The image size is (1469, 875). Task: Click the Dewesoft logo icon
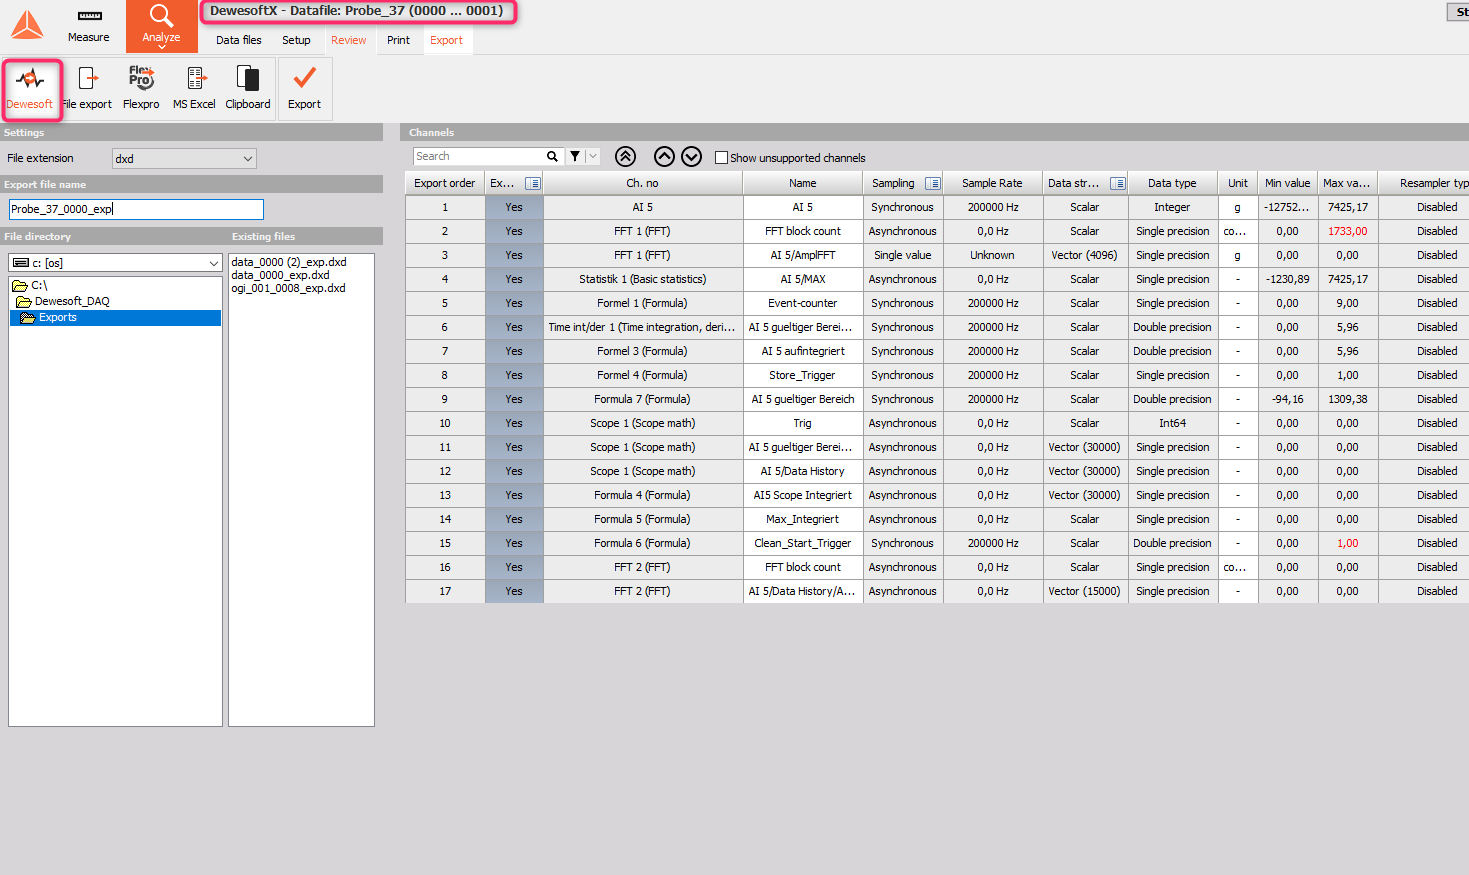tap(27, 25)
